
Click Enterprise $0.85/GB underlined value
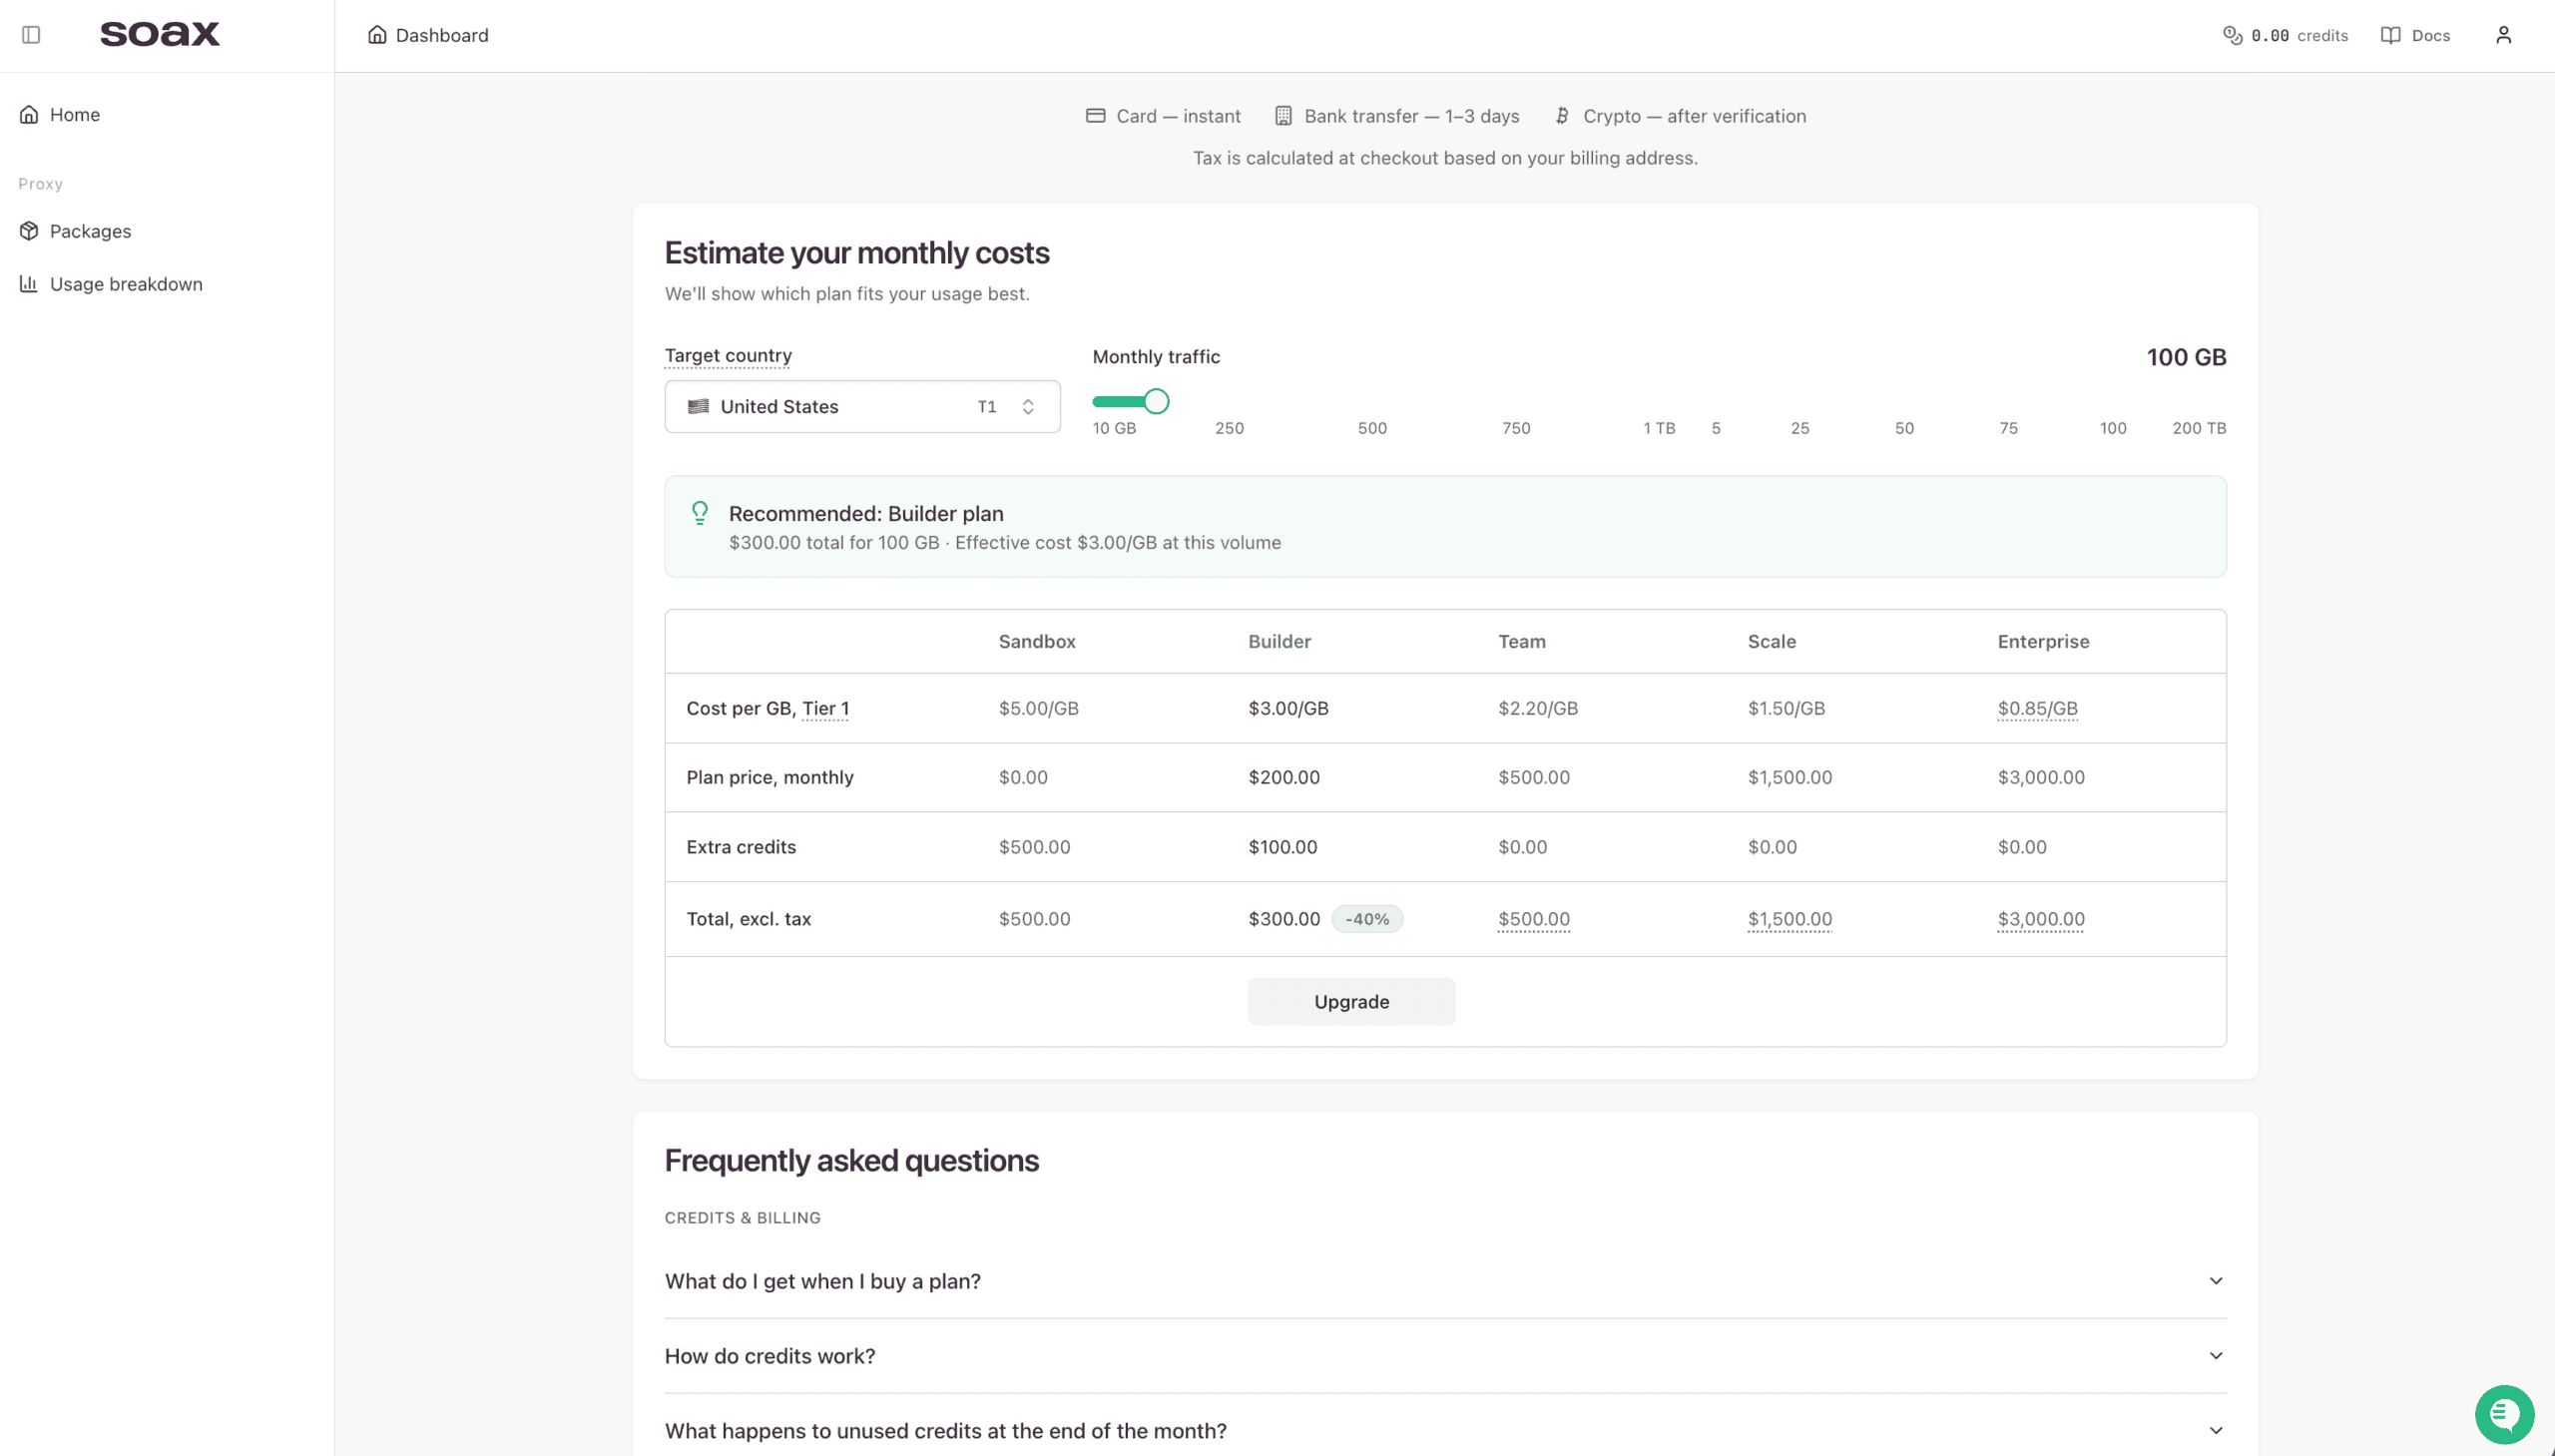click(2037, 708)
